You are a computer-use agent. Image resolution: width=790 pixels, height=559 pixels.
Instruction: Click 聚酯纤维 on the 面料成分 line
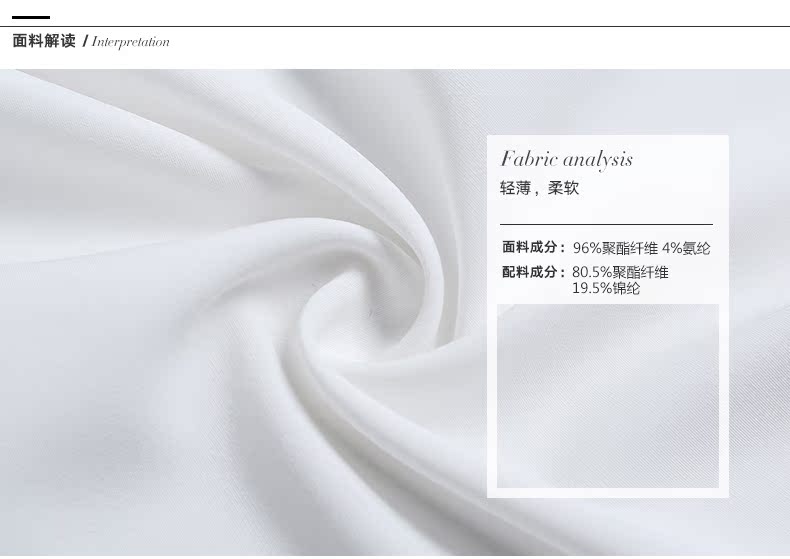pyautogui.click(x=630, y=248)
